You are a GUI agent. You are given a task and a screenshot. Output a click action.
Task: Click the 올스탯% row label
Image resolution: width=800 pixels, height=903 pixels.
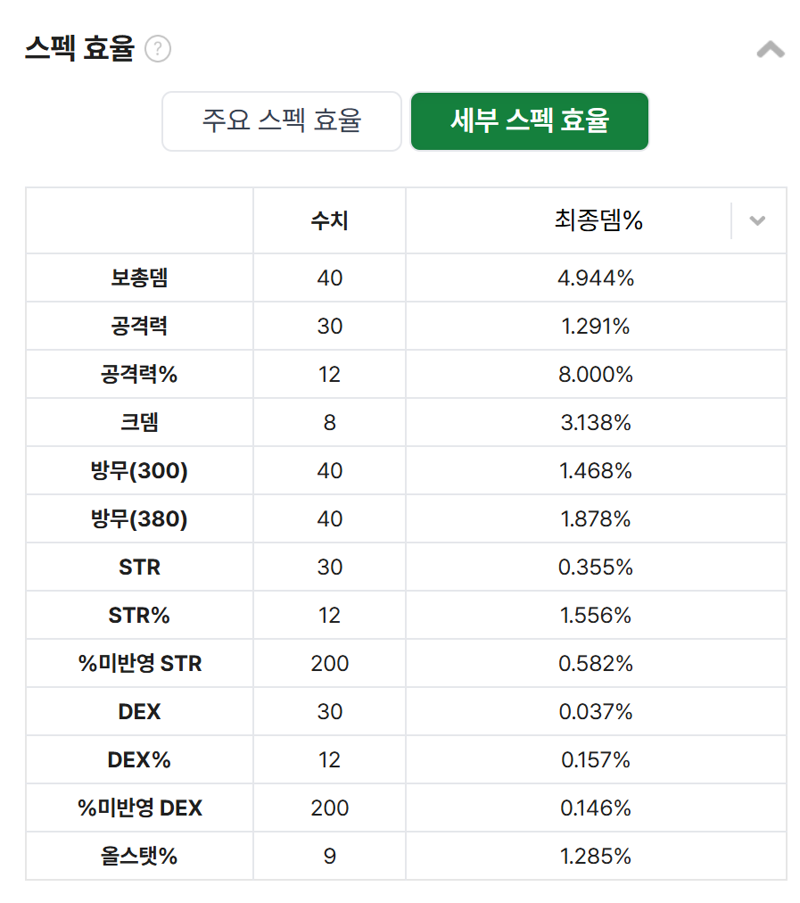click(x=139, y=856)
